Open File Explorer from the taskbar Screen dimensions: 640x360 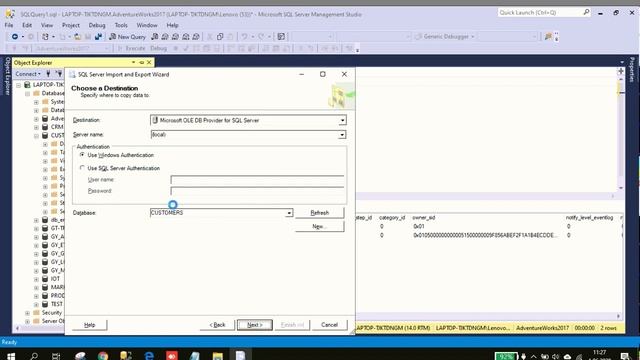[218, 356]
